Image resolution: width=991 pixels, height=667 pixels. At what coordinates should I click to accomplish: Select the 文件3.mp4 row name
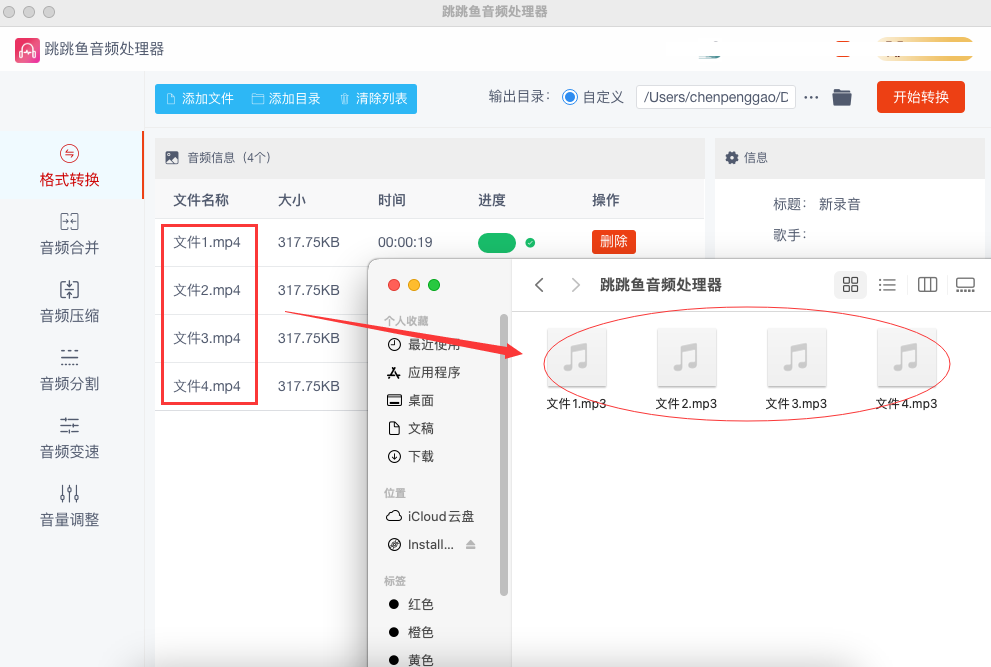[207, 338]
